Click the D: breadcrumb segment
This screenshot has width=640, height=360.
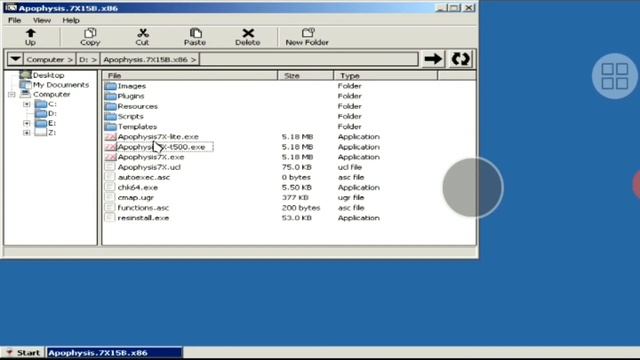coord(88,60)
